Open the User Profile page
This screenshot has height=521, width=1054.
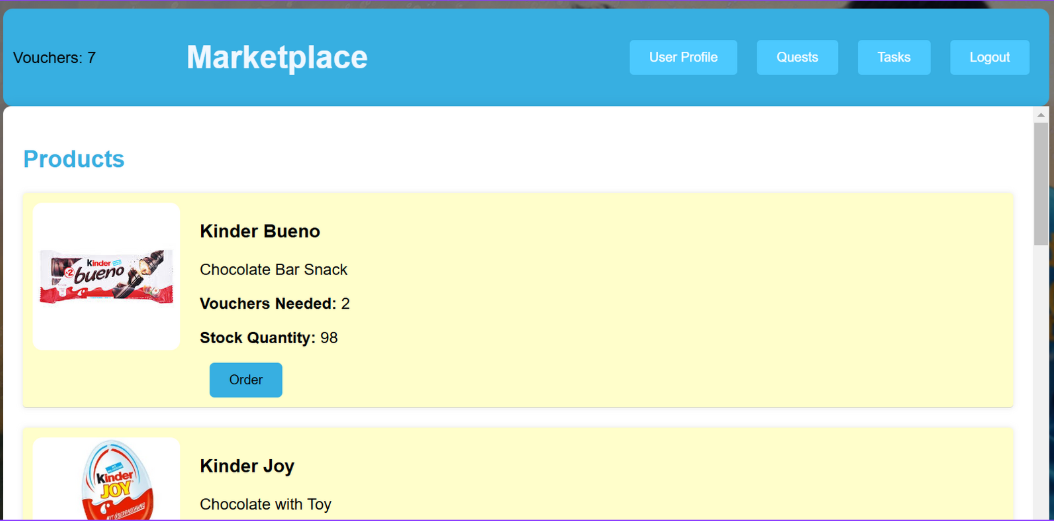click(x=683, y=57)
